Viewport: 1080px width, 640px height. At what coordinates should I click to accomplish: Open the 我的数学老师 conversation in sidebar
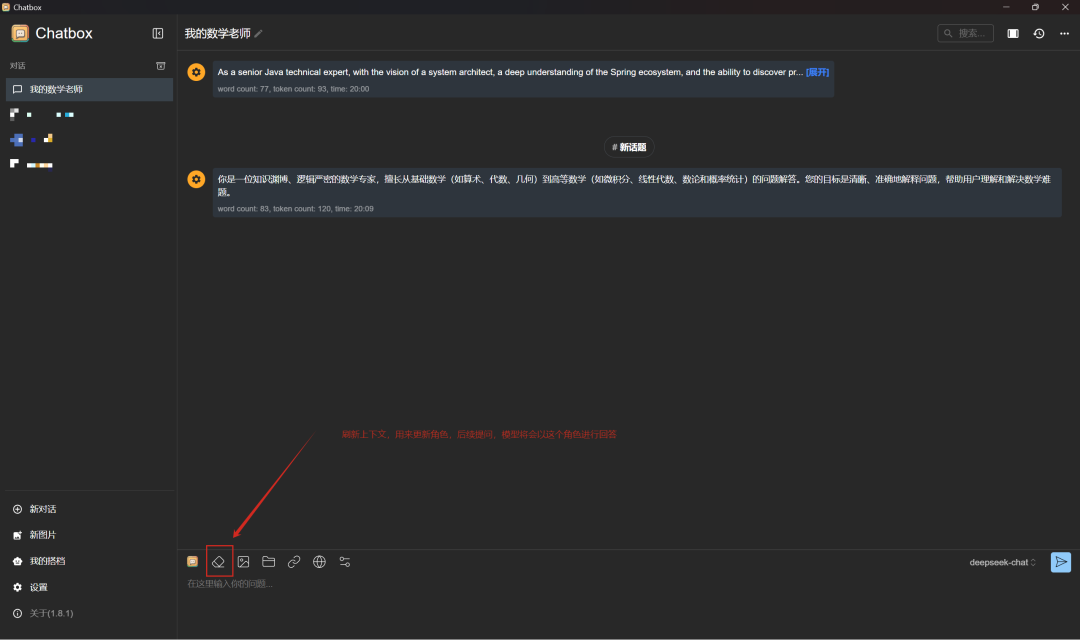[x=90, y=90]
